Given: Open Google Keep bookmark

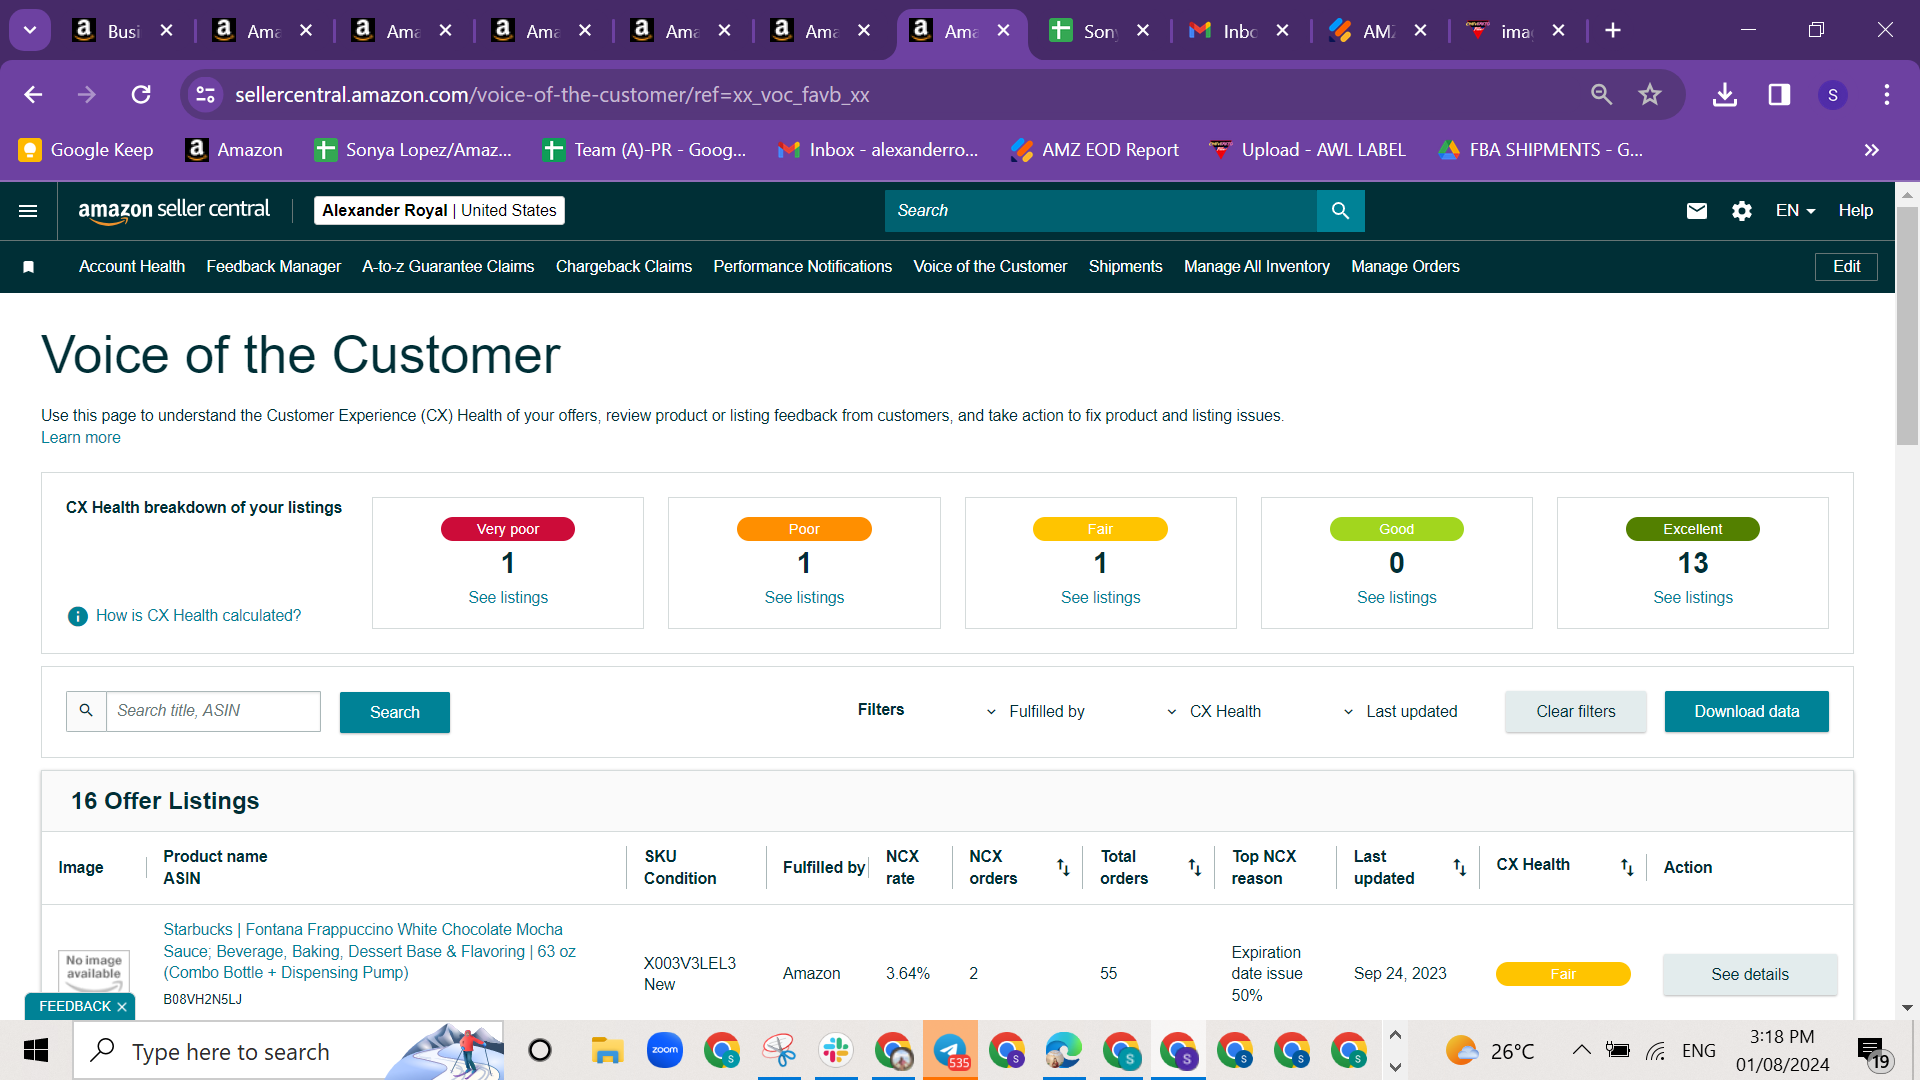Looking at the screenshot, I should pyautogui.click(x=86, y=150).
